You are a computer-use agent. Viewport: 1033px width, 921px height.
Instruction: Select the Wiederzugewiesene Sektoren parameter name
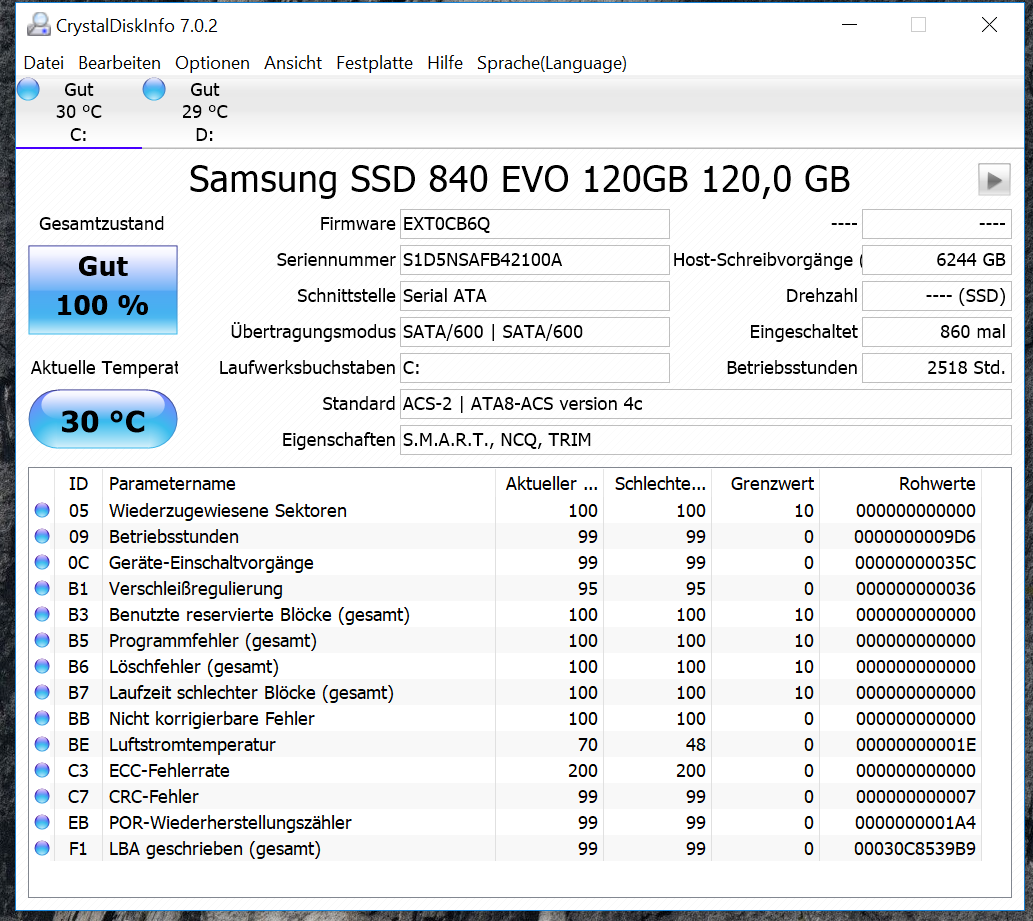click(227, 511)
